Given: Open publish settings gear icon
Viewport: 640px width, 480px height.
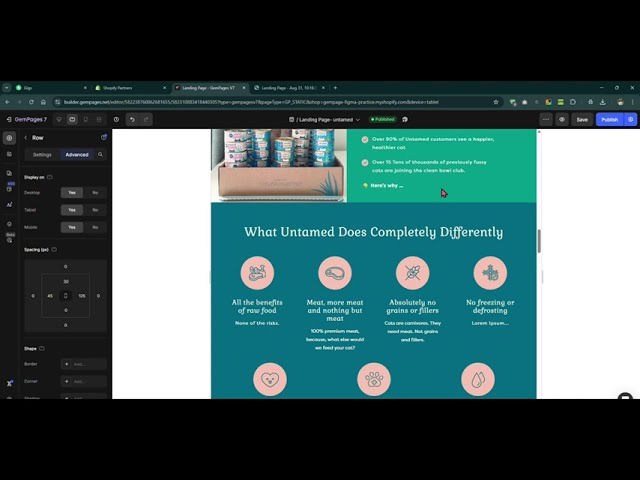Looking at the screenshot, I should click(x=631, y=120).
